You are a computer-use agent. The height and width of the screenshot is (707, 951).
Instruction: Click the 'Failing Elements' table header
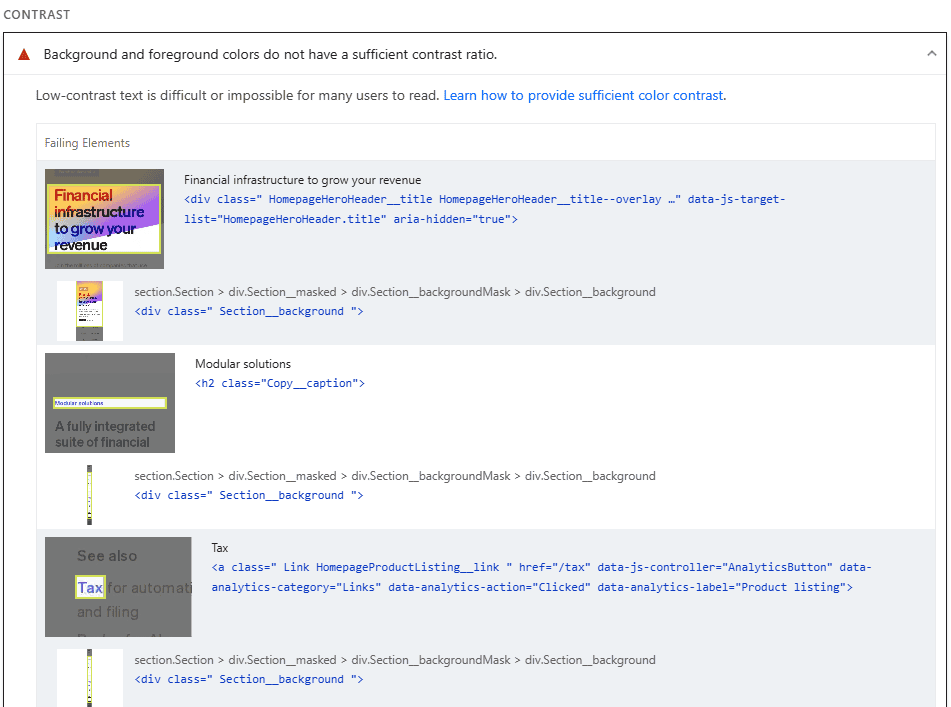[87, 143]
